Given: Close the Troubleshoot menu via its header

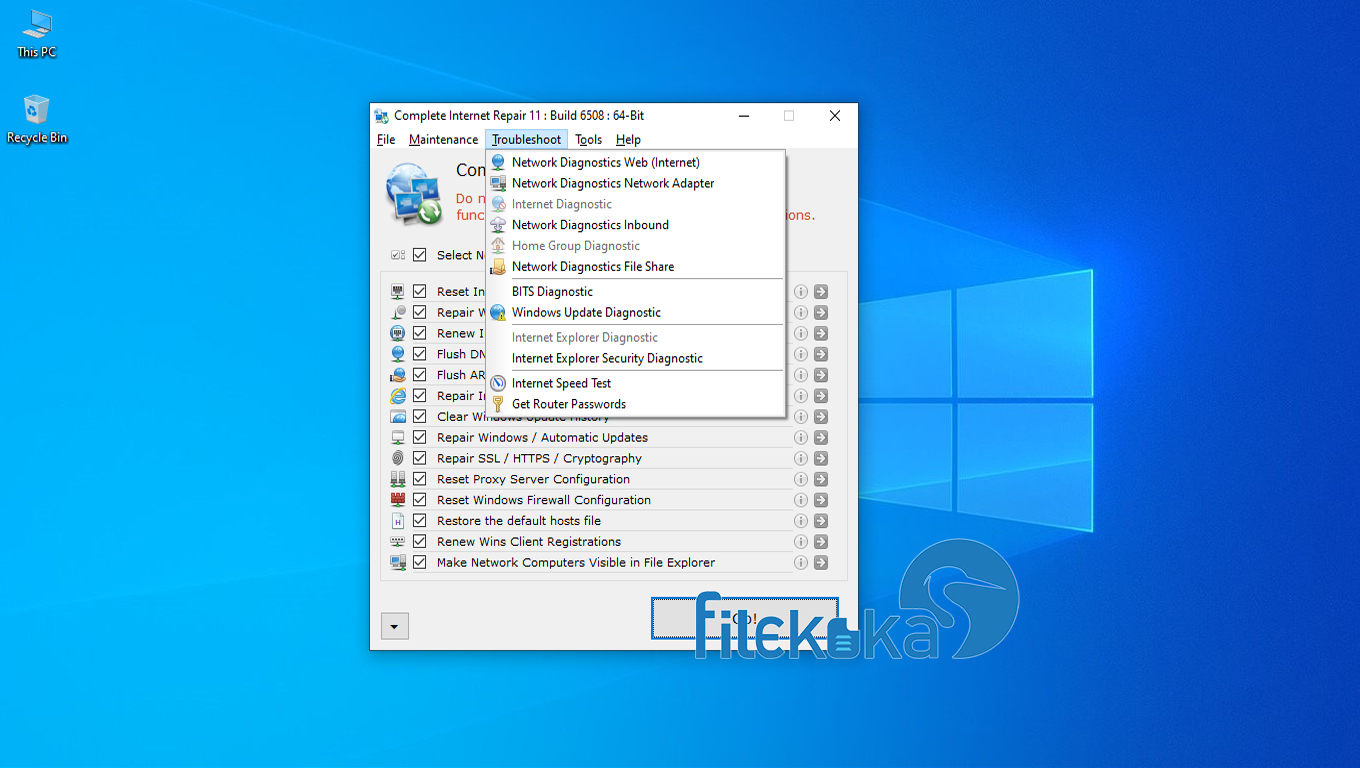Looking at the screenshot, I should tap(527, 140).
